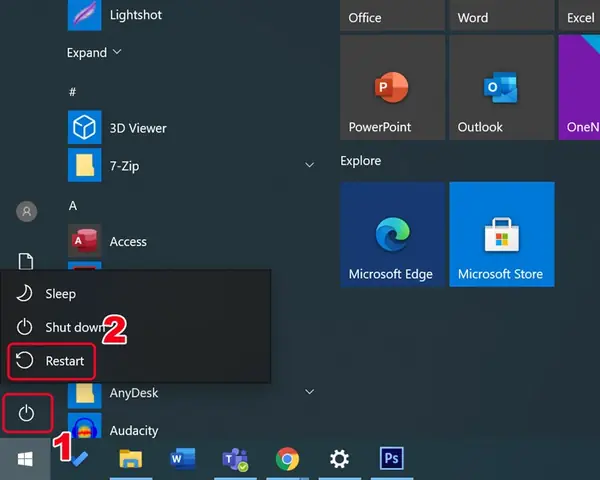
Task: Open Photoshop from the taskbar
Action: tap(391, 459)
